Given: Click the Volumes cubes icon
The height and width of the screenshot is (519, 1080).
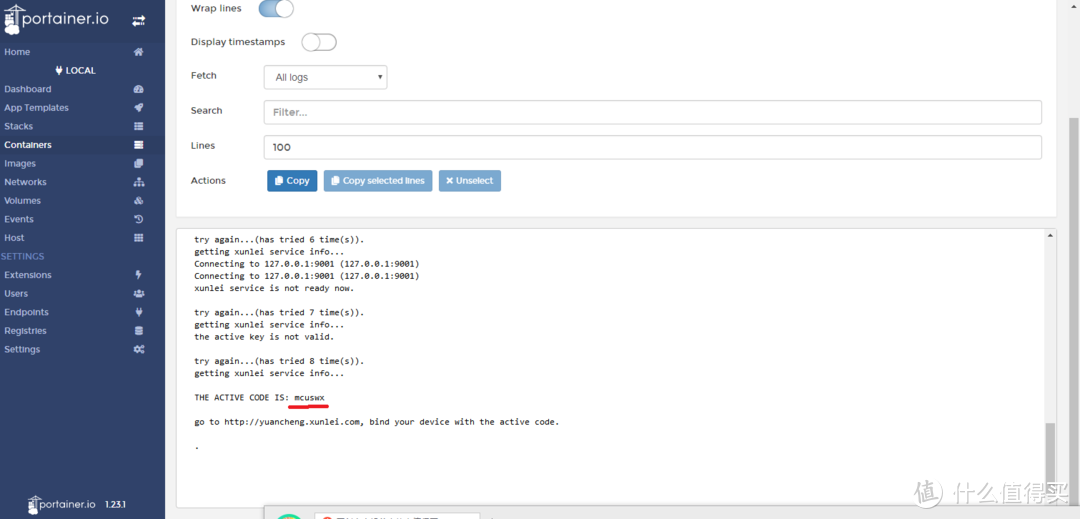Looking at the screenshot, I should pos(138,201).
